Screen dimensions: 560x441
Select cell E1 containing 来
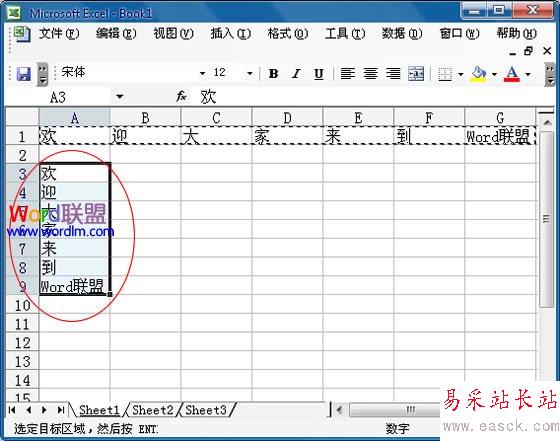(358, 136)
